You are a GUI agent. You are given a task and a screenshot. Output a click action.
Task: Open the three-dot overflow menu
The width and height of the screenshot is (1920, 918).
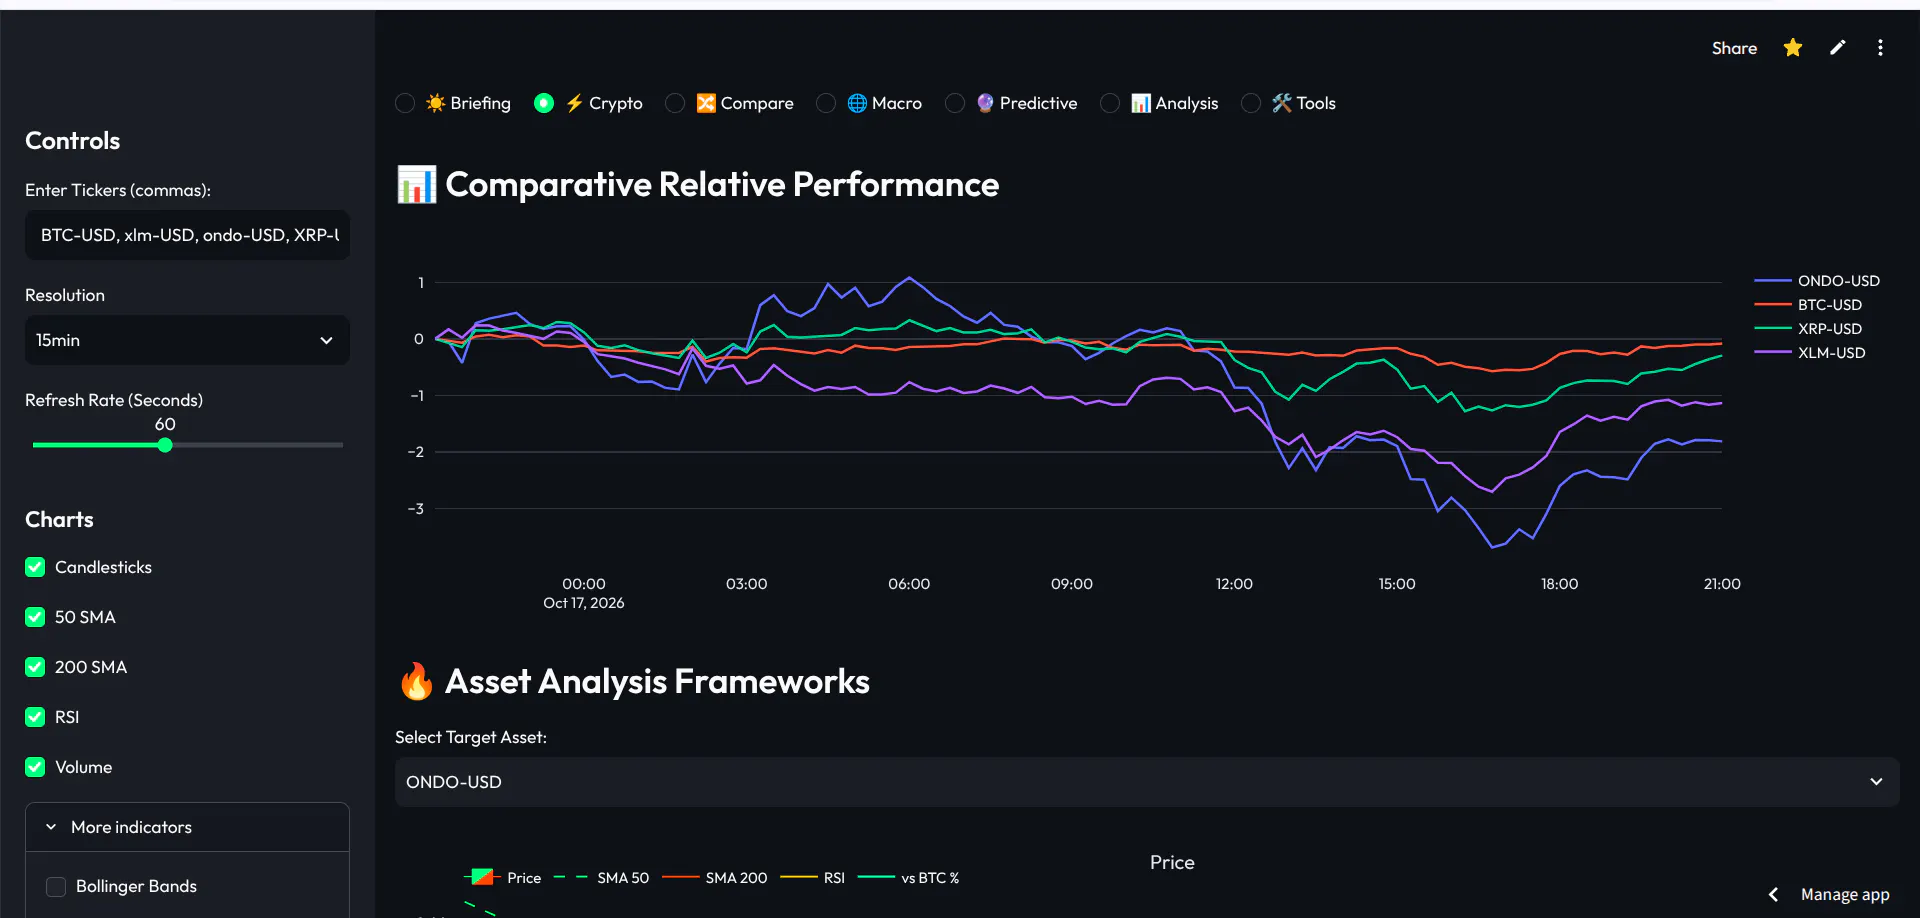tap(1880, 48)
